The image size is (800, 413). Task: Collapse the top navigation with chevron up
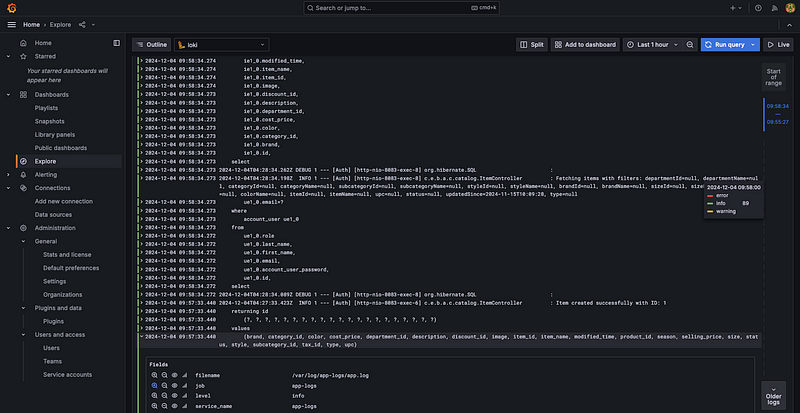(x=789, y=25)
